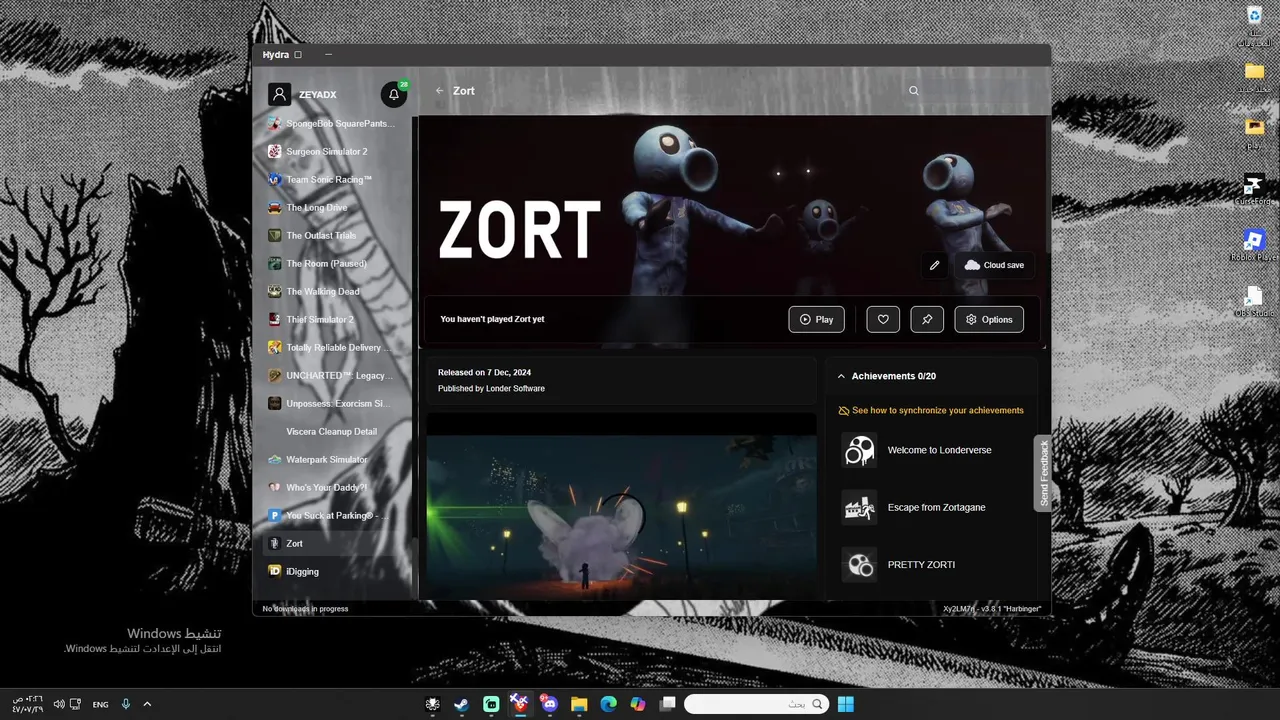
Task: Open Windows Start button on taskbar
Action: (x=846, y=704)
